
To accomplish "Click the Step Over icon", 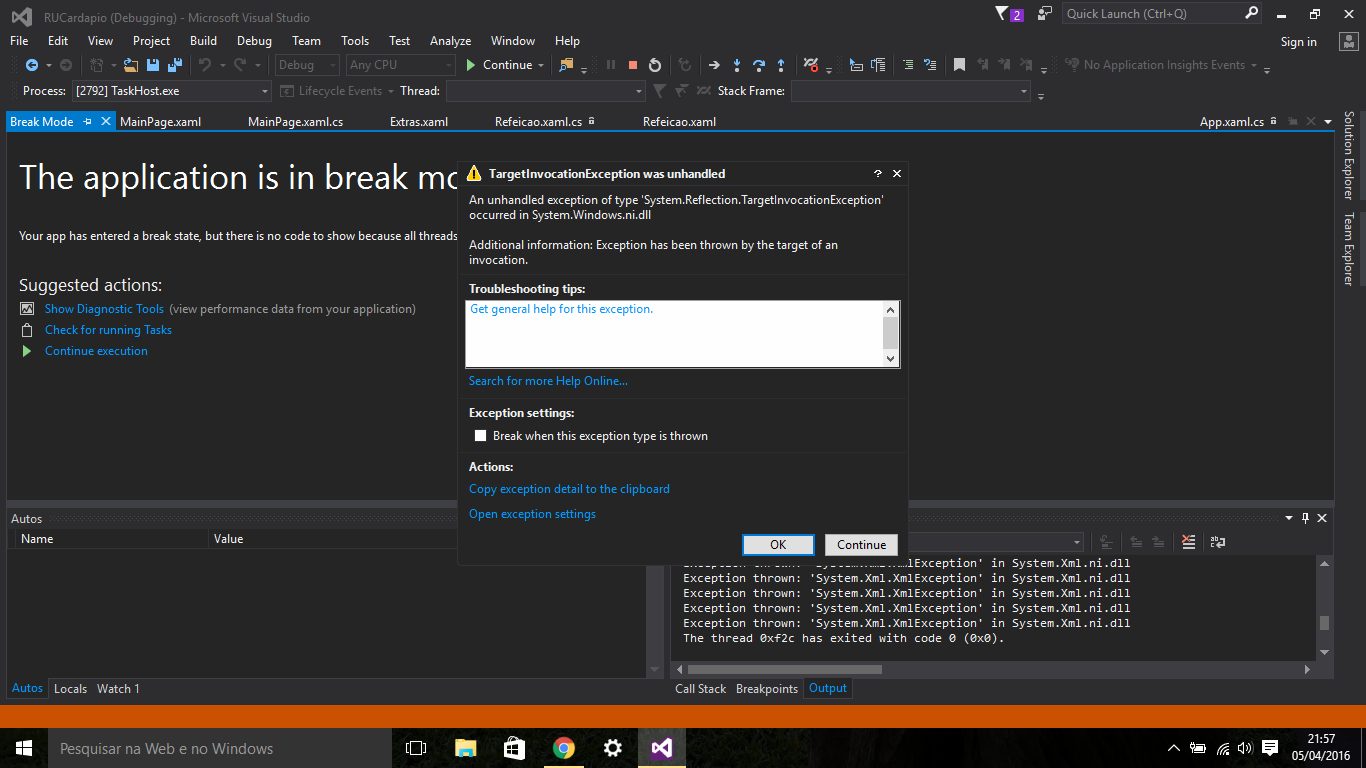I will click(x=759, y=65).
